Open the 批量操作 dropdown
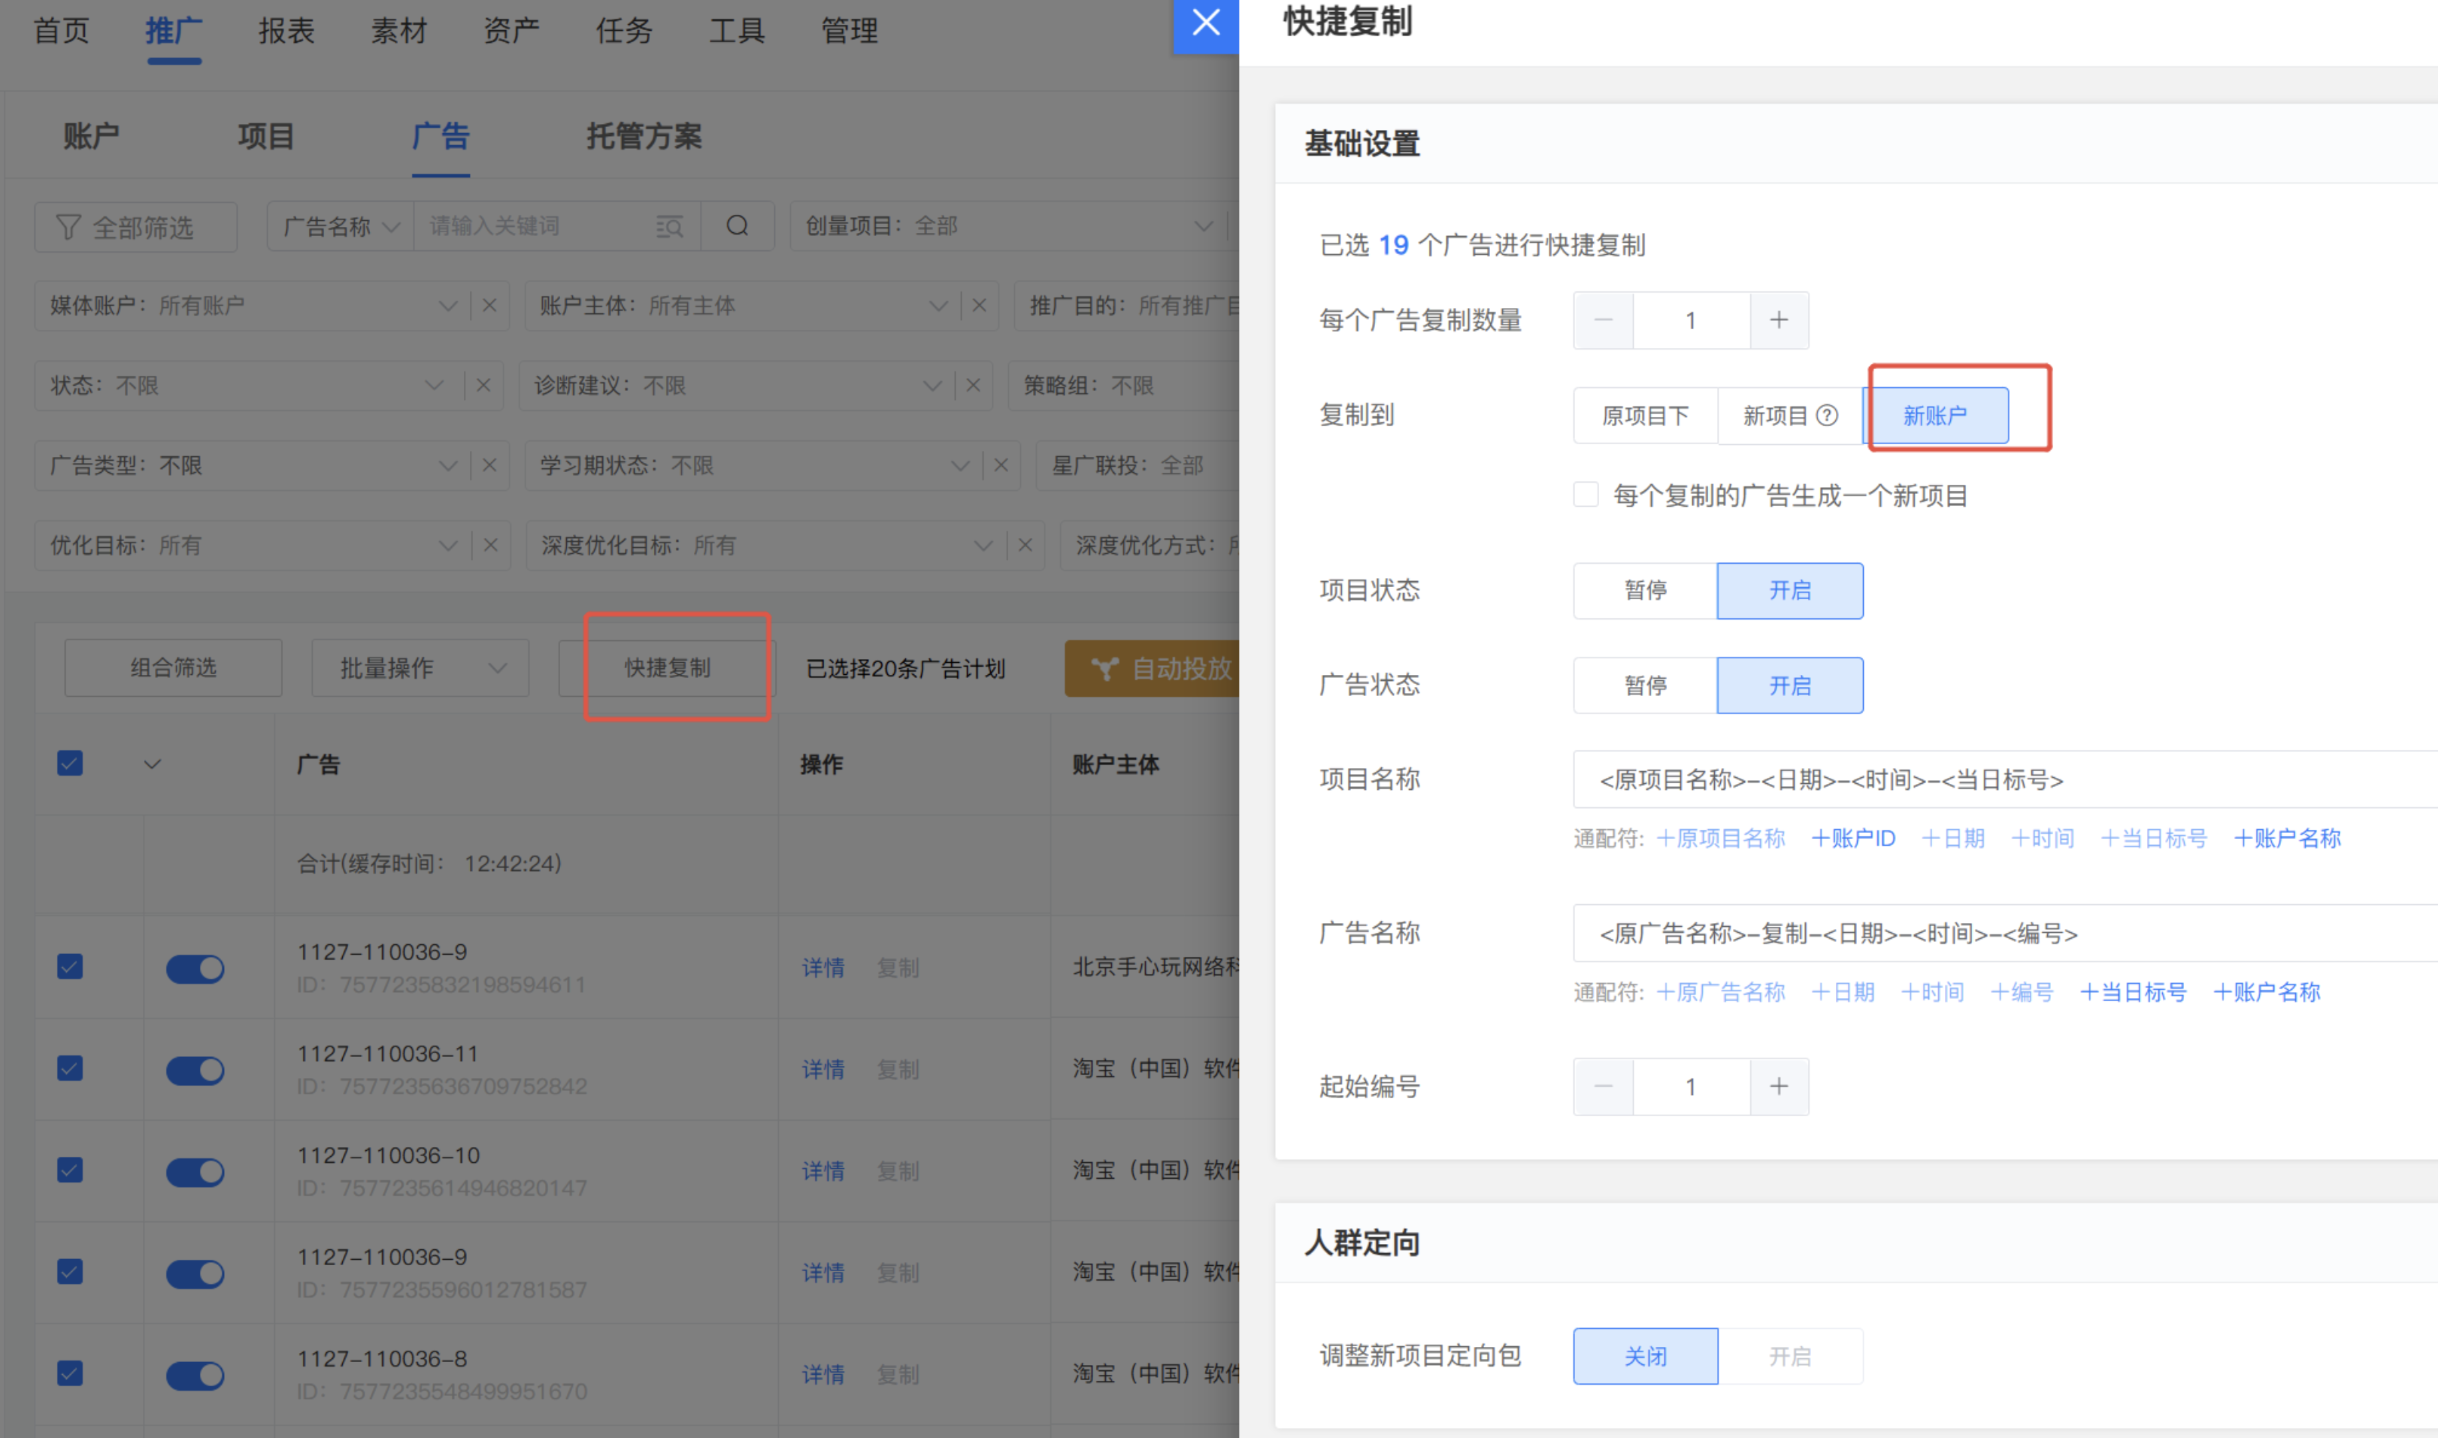Viewport: 2438px width, 1438px height. (420, 668)
